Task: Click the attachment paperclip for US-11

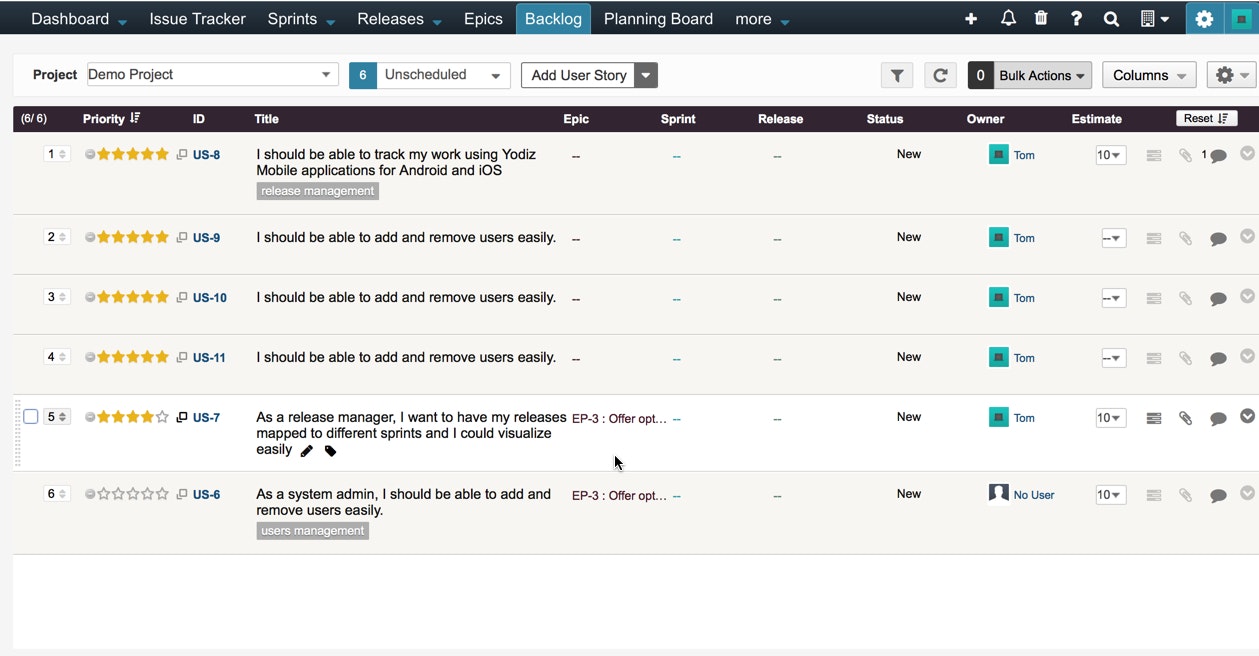Action: click(1185, 358)
